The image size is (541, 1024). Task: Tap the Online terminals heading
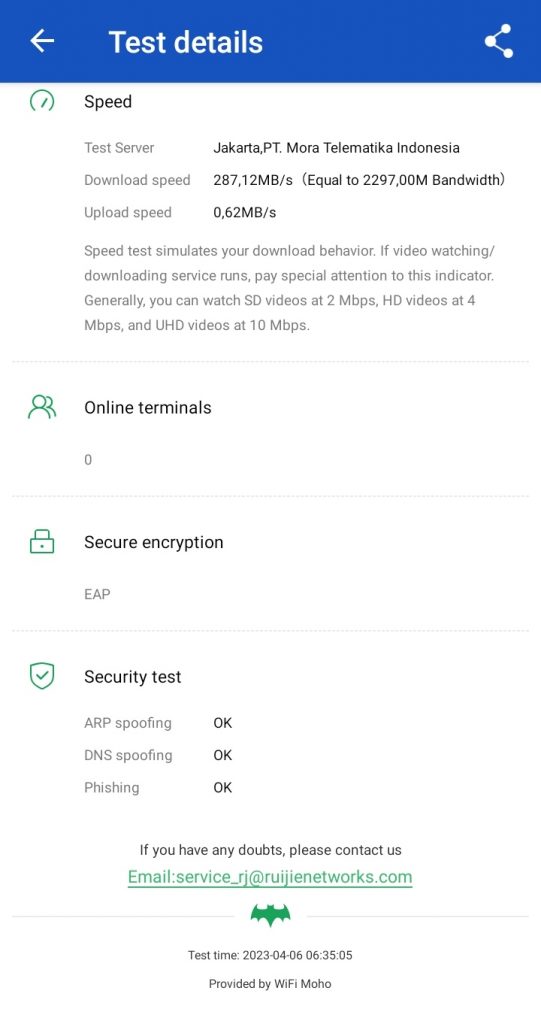pos(148,408)
